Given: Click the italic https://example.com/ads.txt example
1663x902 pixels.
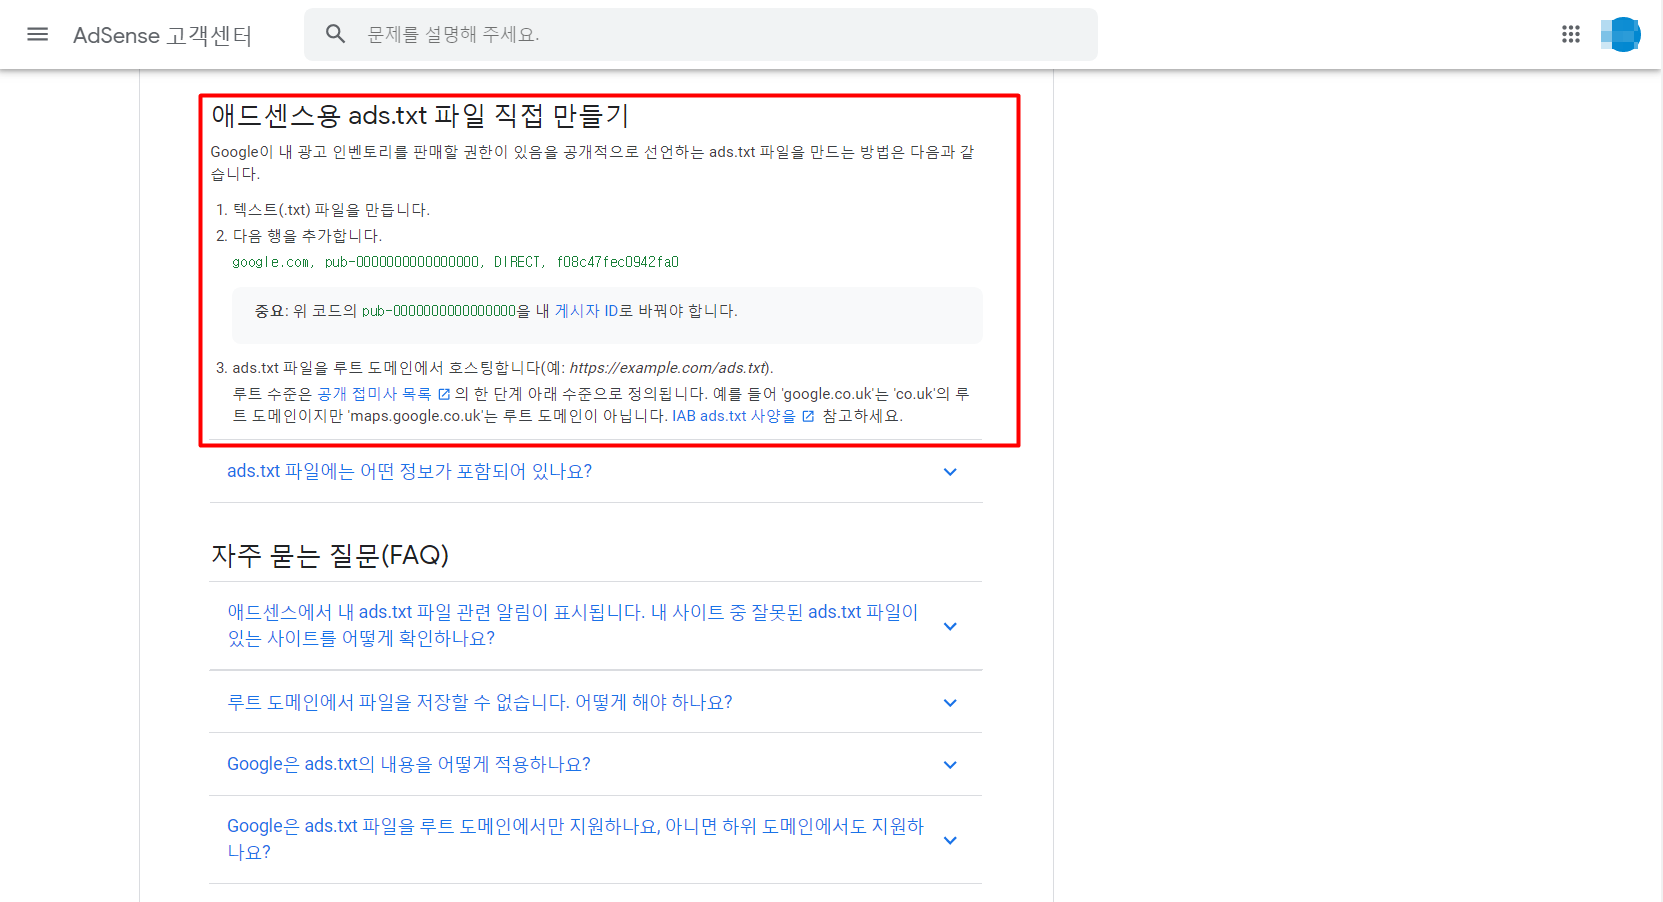Looking at the screenshot, I should point(669,368).
